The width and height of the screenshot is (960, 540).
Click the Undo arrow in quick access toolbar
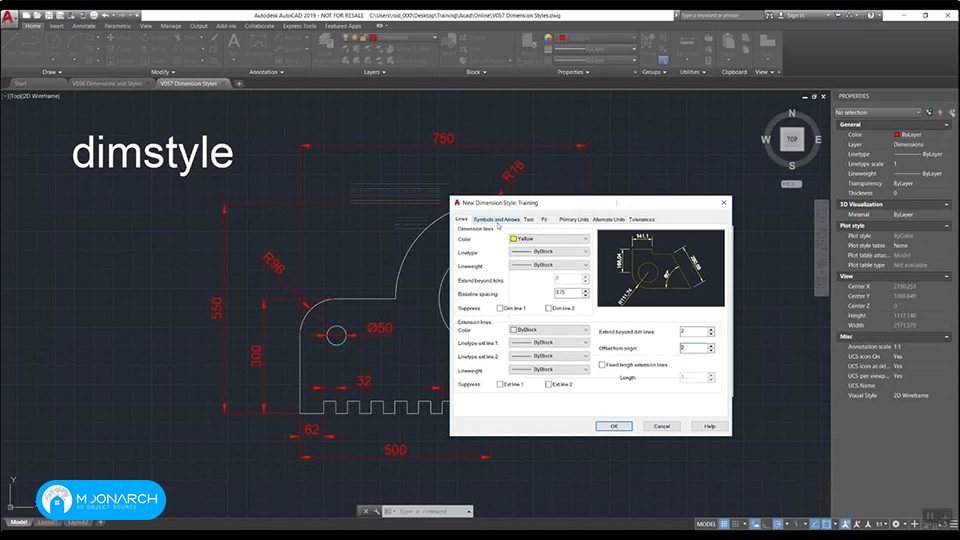point(105,15)
